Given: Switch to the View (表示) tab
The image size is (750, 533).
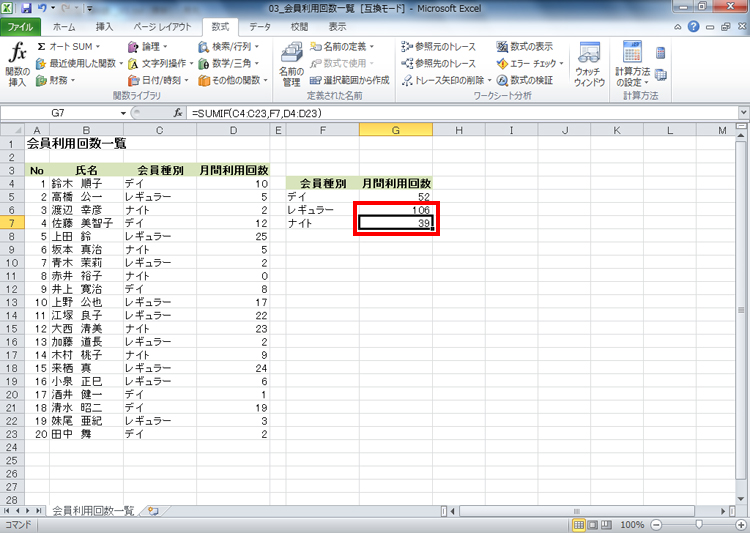Looking at the screenshot, I should [x=337, y=27].
